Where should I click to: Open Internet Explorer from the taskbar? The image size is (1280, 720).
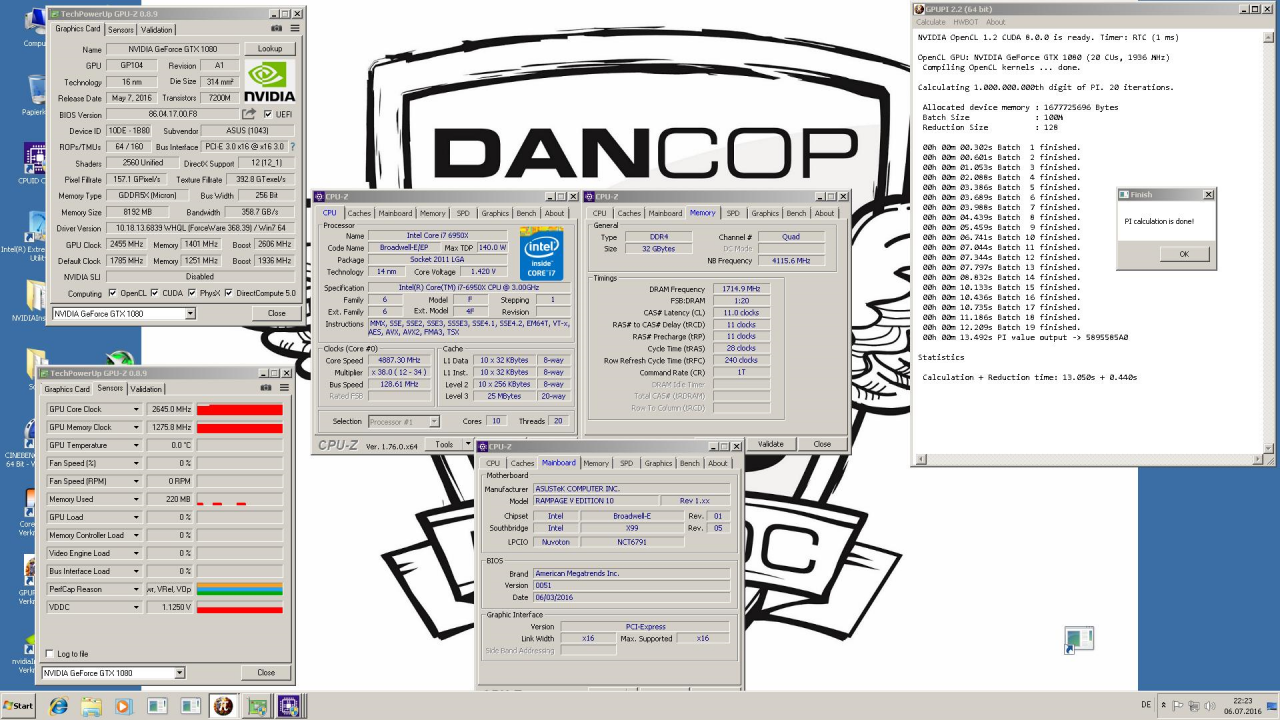click(x=58, y=706)
